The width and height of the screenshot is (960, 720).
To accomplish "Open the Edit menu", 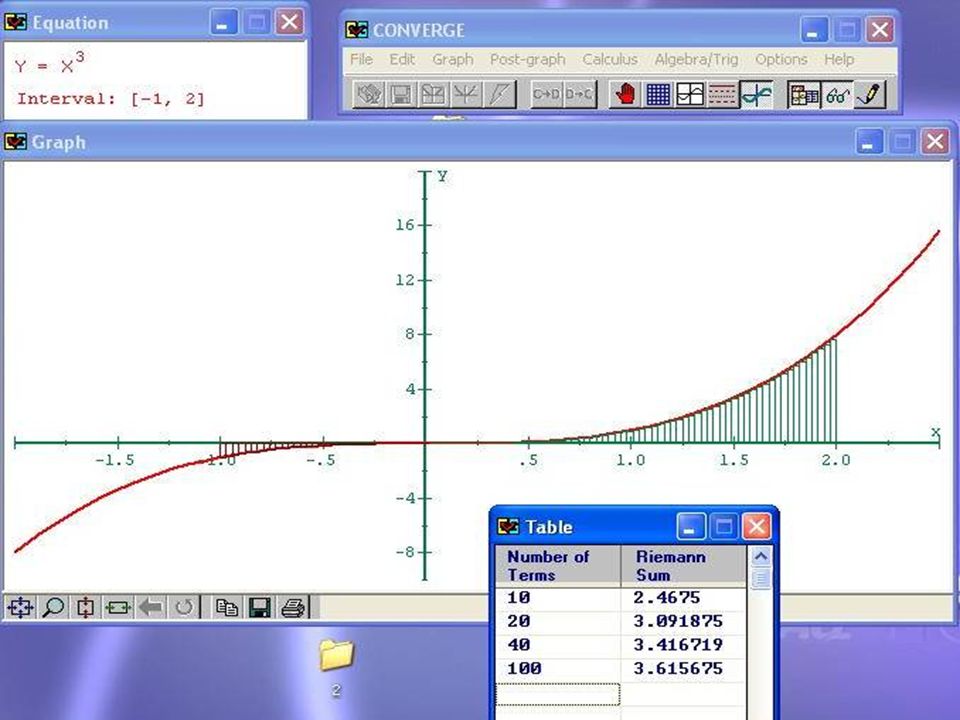I will (402, 59).
